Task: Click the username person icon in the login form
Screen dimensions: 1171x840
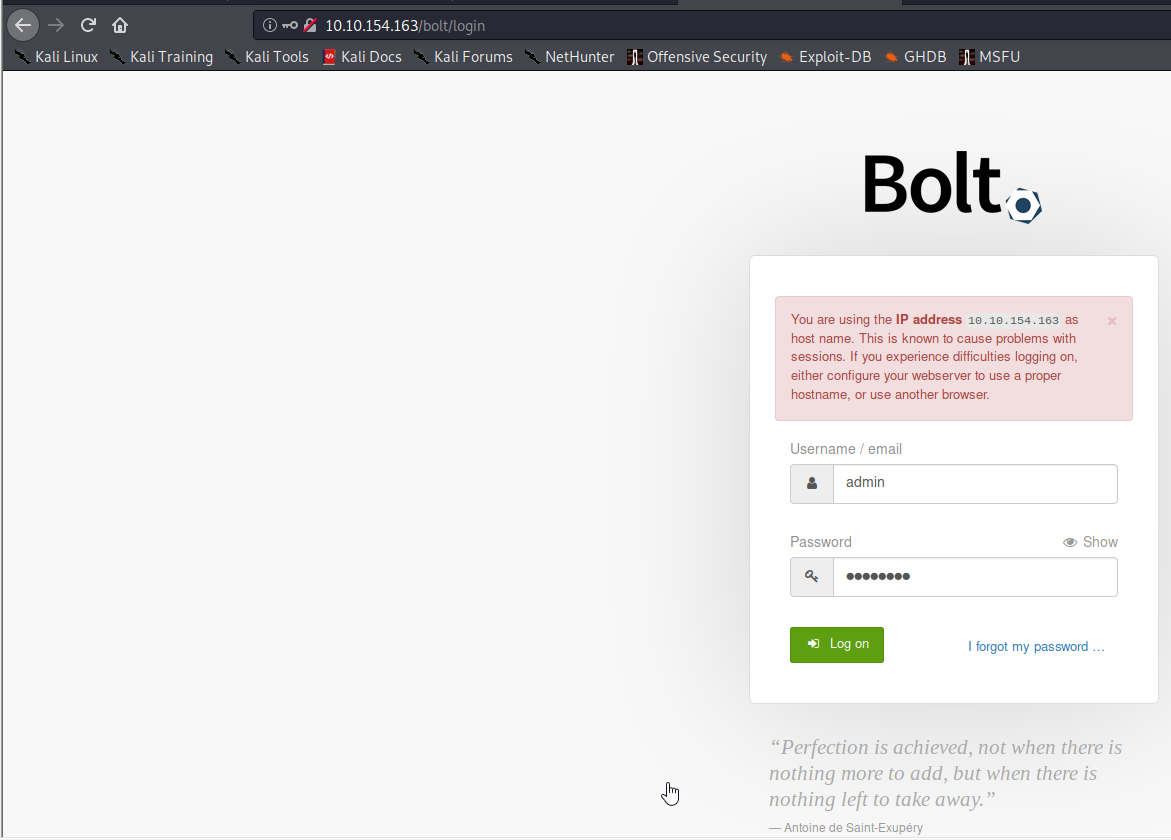Action: pyautogui.click(x=811, y=483)
